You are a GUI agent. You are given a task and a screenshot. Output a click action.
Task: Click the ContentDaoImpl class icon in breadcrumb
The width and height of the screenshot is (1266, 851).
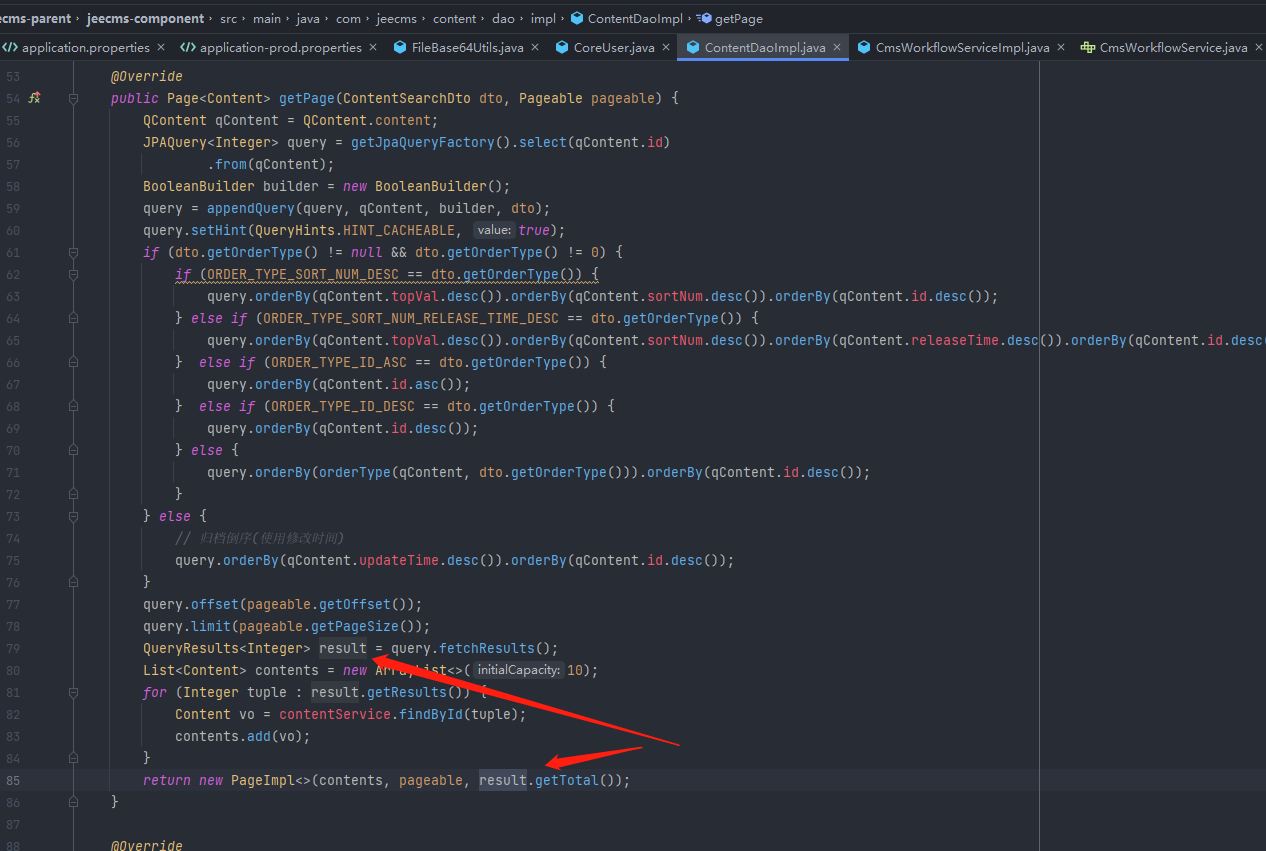coord(577,18)
